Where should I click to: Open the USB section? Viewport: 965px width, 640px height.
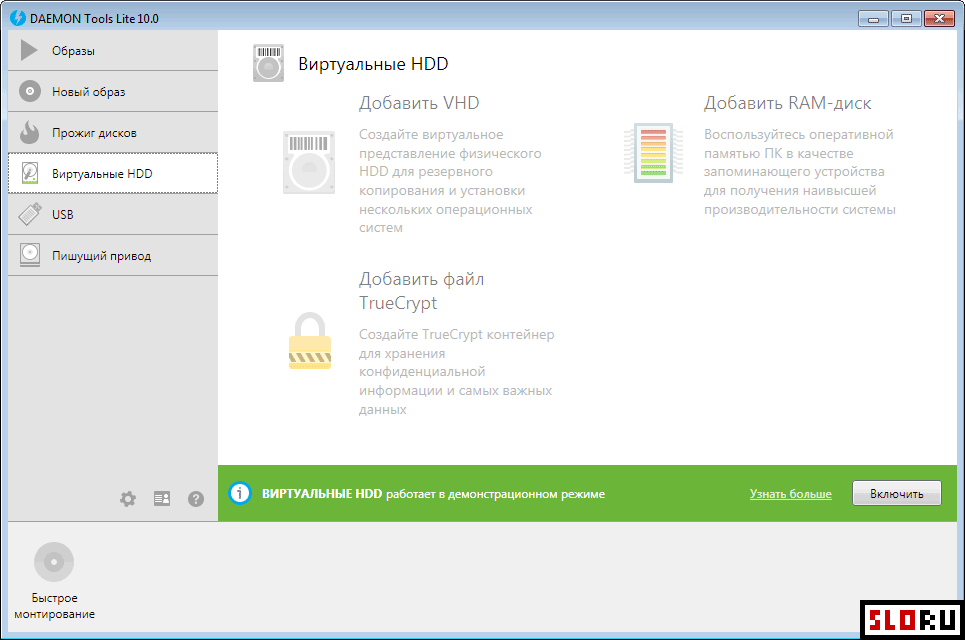(113, 214)
